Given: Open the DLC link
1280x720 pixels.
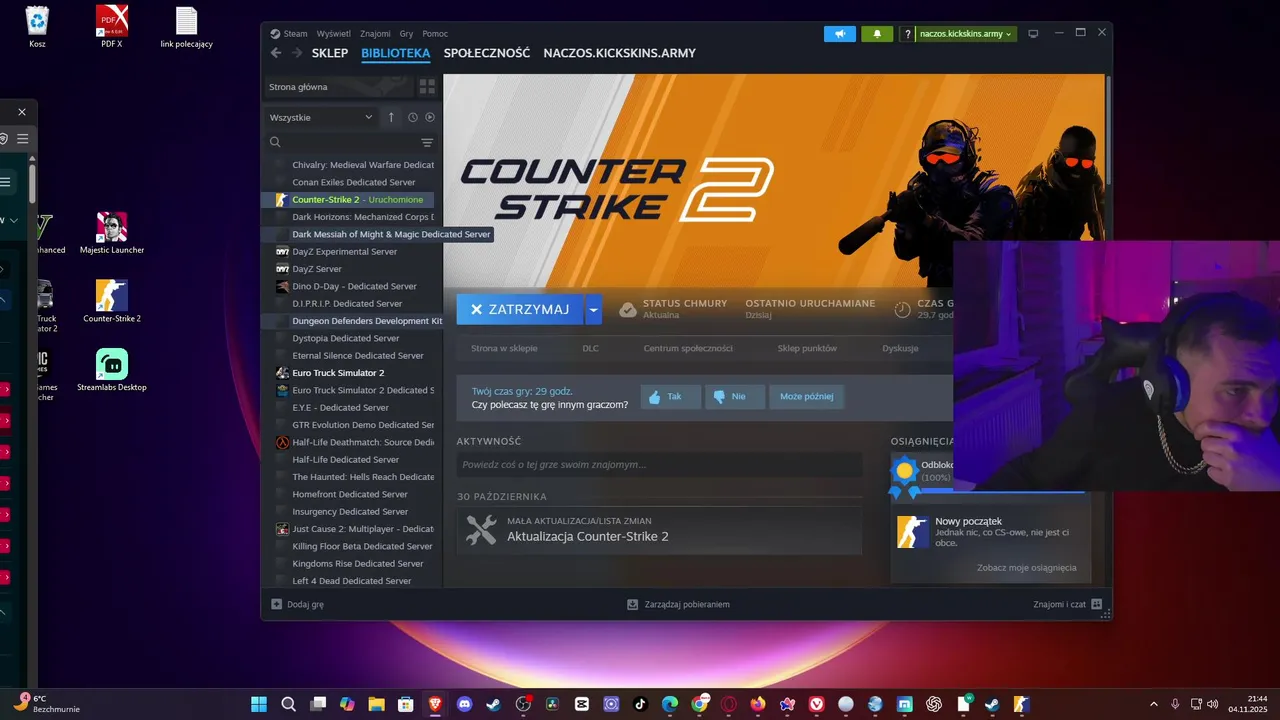Looking at the screenshot, I should [x=590, y=348].
